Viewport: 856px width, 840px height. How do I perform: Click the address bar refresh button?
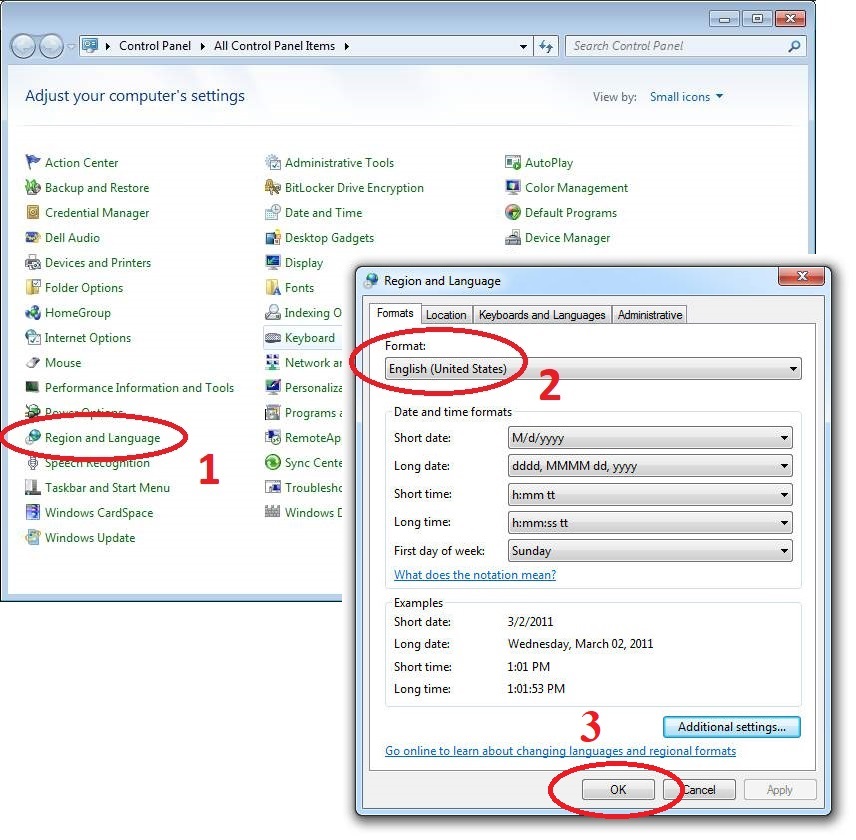(545, 46)
